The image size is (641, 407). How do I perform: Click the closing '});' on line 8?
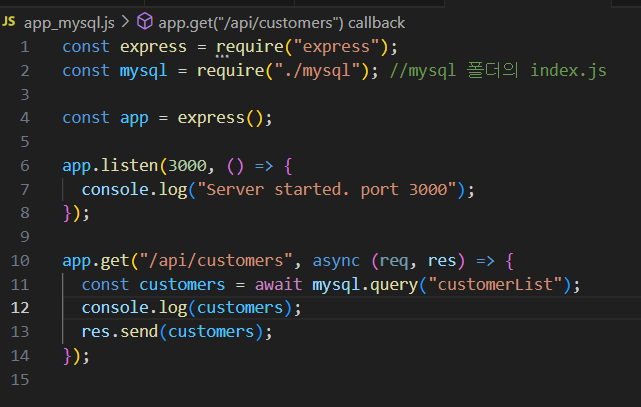[x=76, y=213]
